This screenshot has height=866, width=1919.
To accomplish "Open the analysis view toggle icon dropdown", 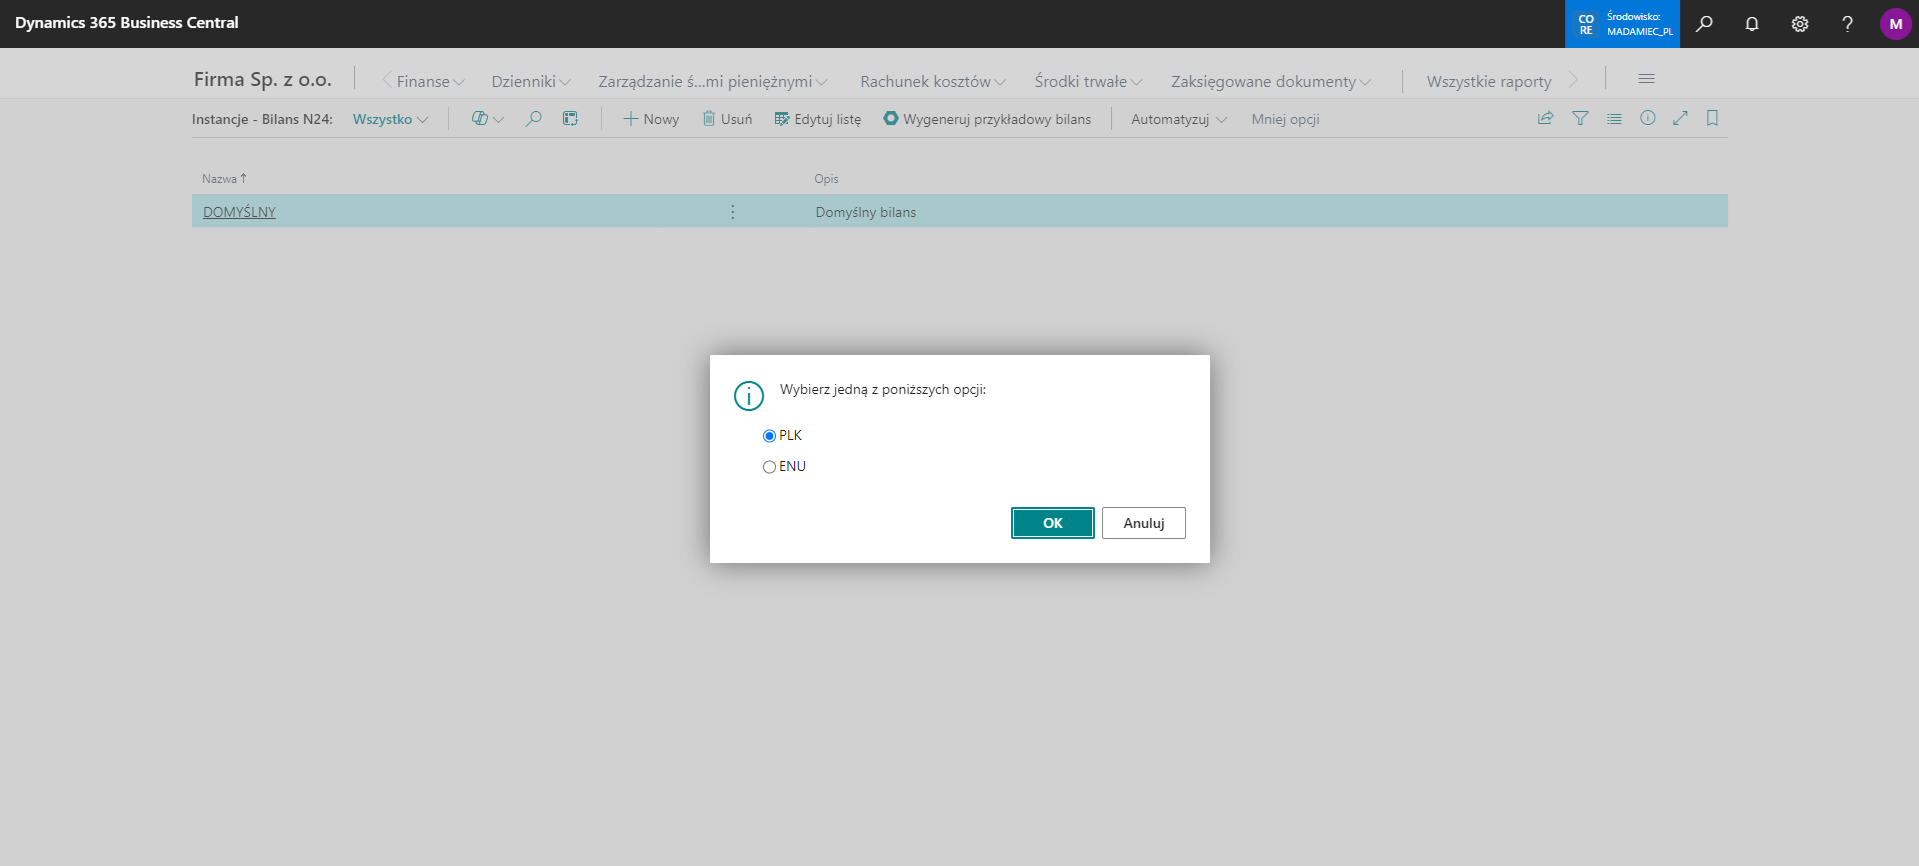I will click(487, 119).
